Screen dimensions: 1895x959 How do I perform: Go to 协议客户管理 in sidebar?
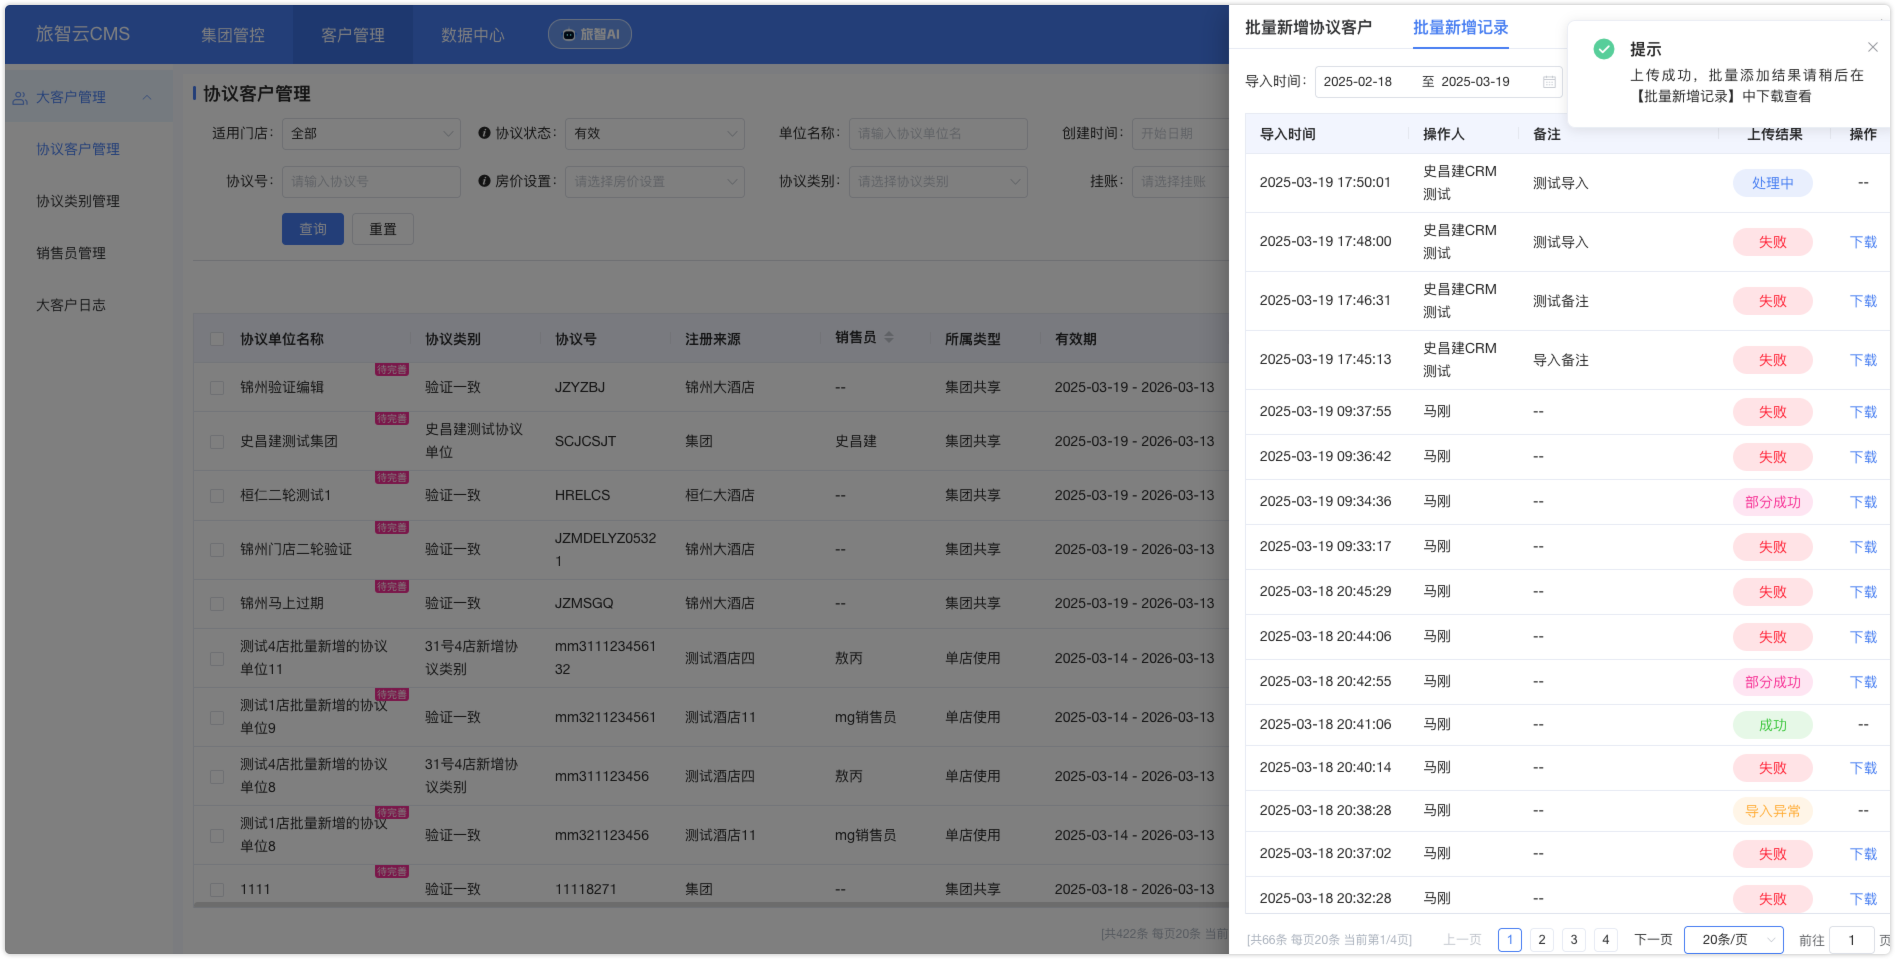pos(78,149)
